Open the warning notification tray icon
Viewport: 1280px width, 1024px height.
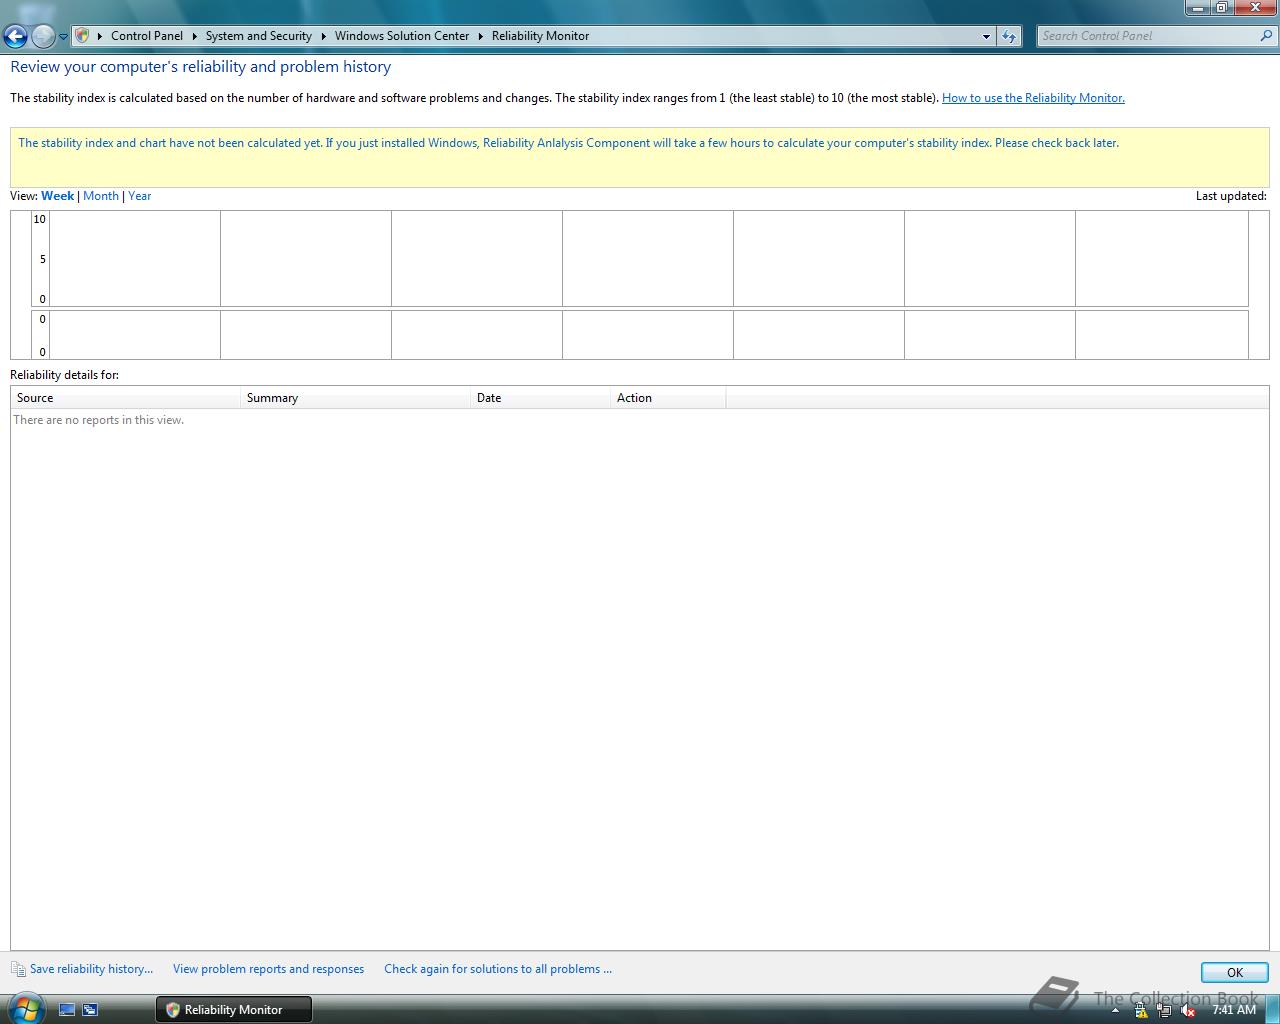(1141, 1011)
